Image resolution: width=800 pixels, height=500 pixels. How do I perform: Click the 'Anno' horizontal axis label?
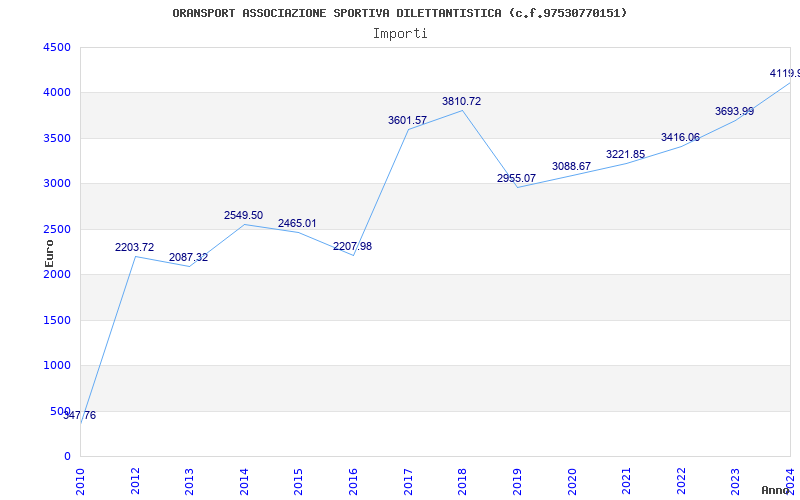[x=776, y=490]
